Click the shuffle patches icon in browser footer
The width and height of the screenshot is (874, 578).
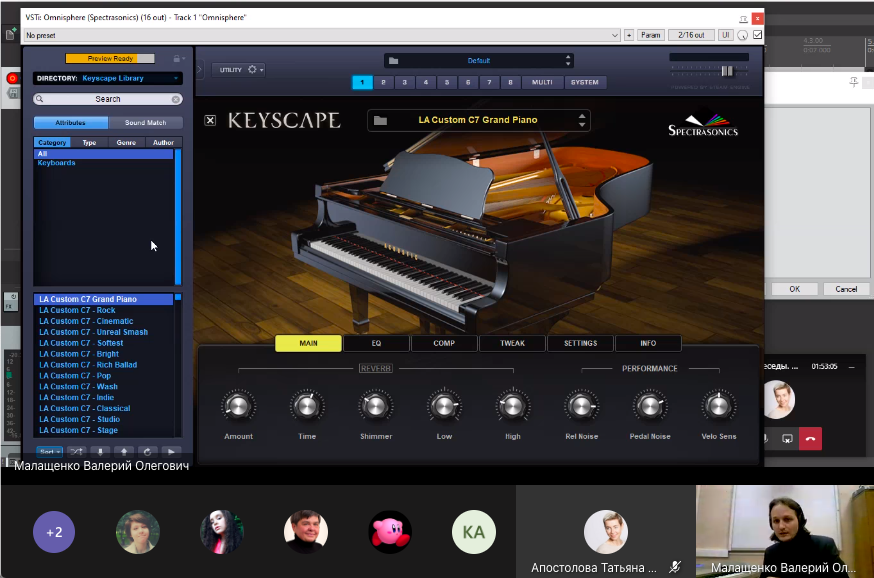click(x=75, y=452)
